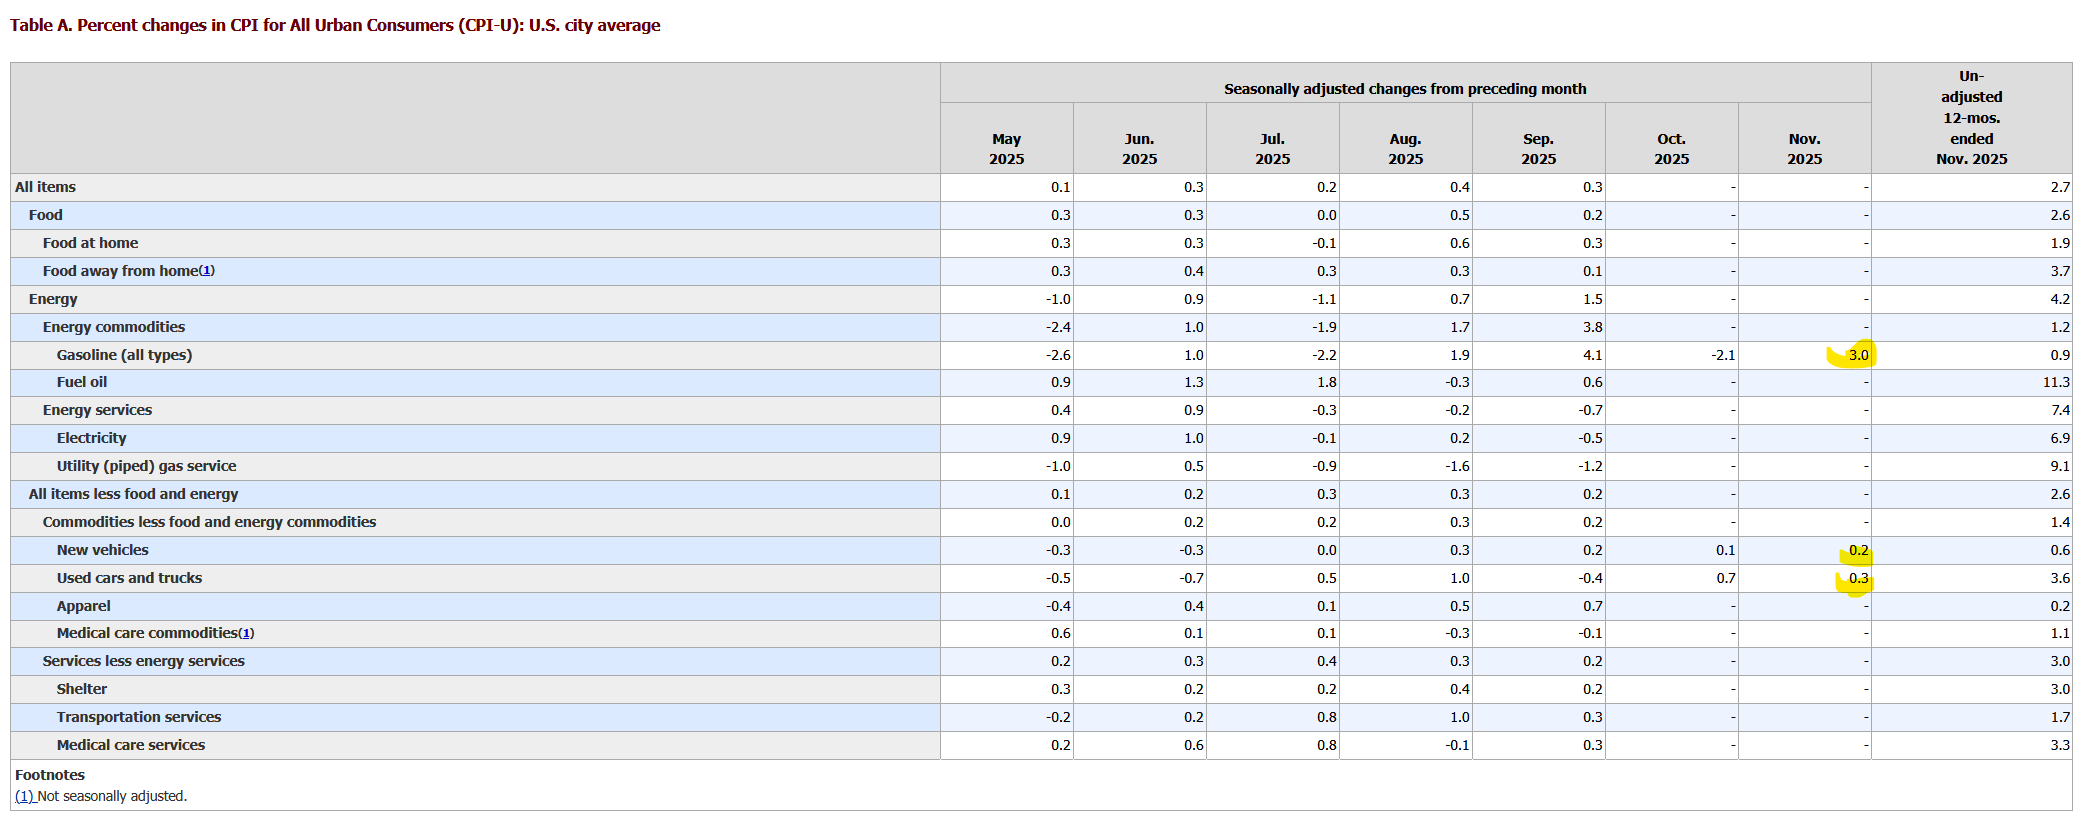This screenshot has height=814, width=2092.
Task: Click the seasonally adjusted changes header cell
Action: (1405, 89)
